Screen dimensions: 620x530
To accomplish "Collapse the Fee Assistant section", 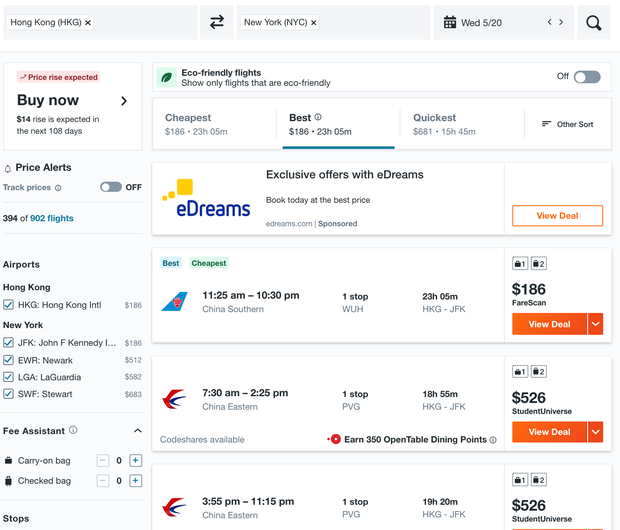I will 137,431.
